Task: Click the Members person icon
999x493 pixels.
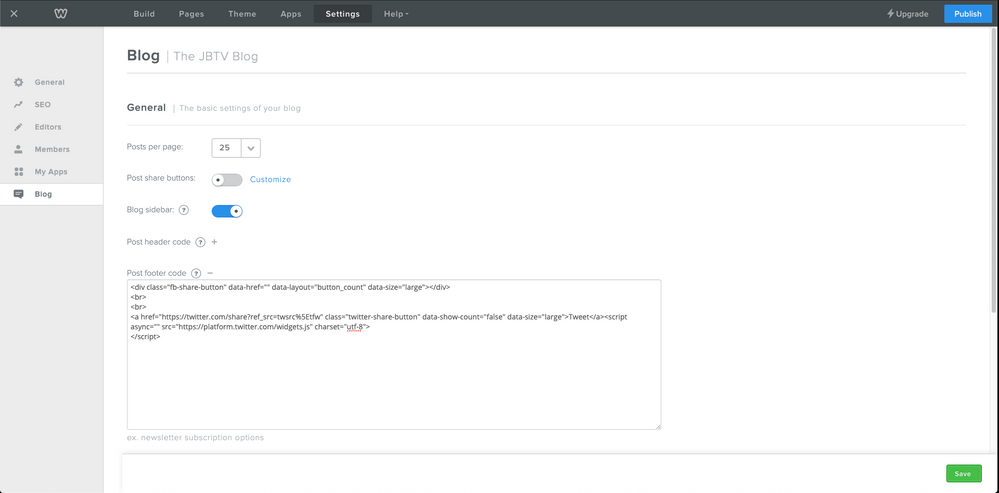Action: click(18, 149)
